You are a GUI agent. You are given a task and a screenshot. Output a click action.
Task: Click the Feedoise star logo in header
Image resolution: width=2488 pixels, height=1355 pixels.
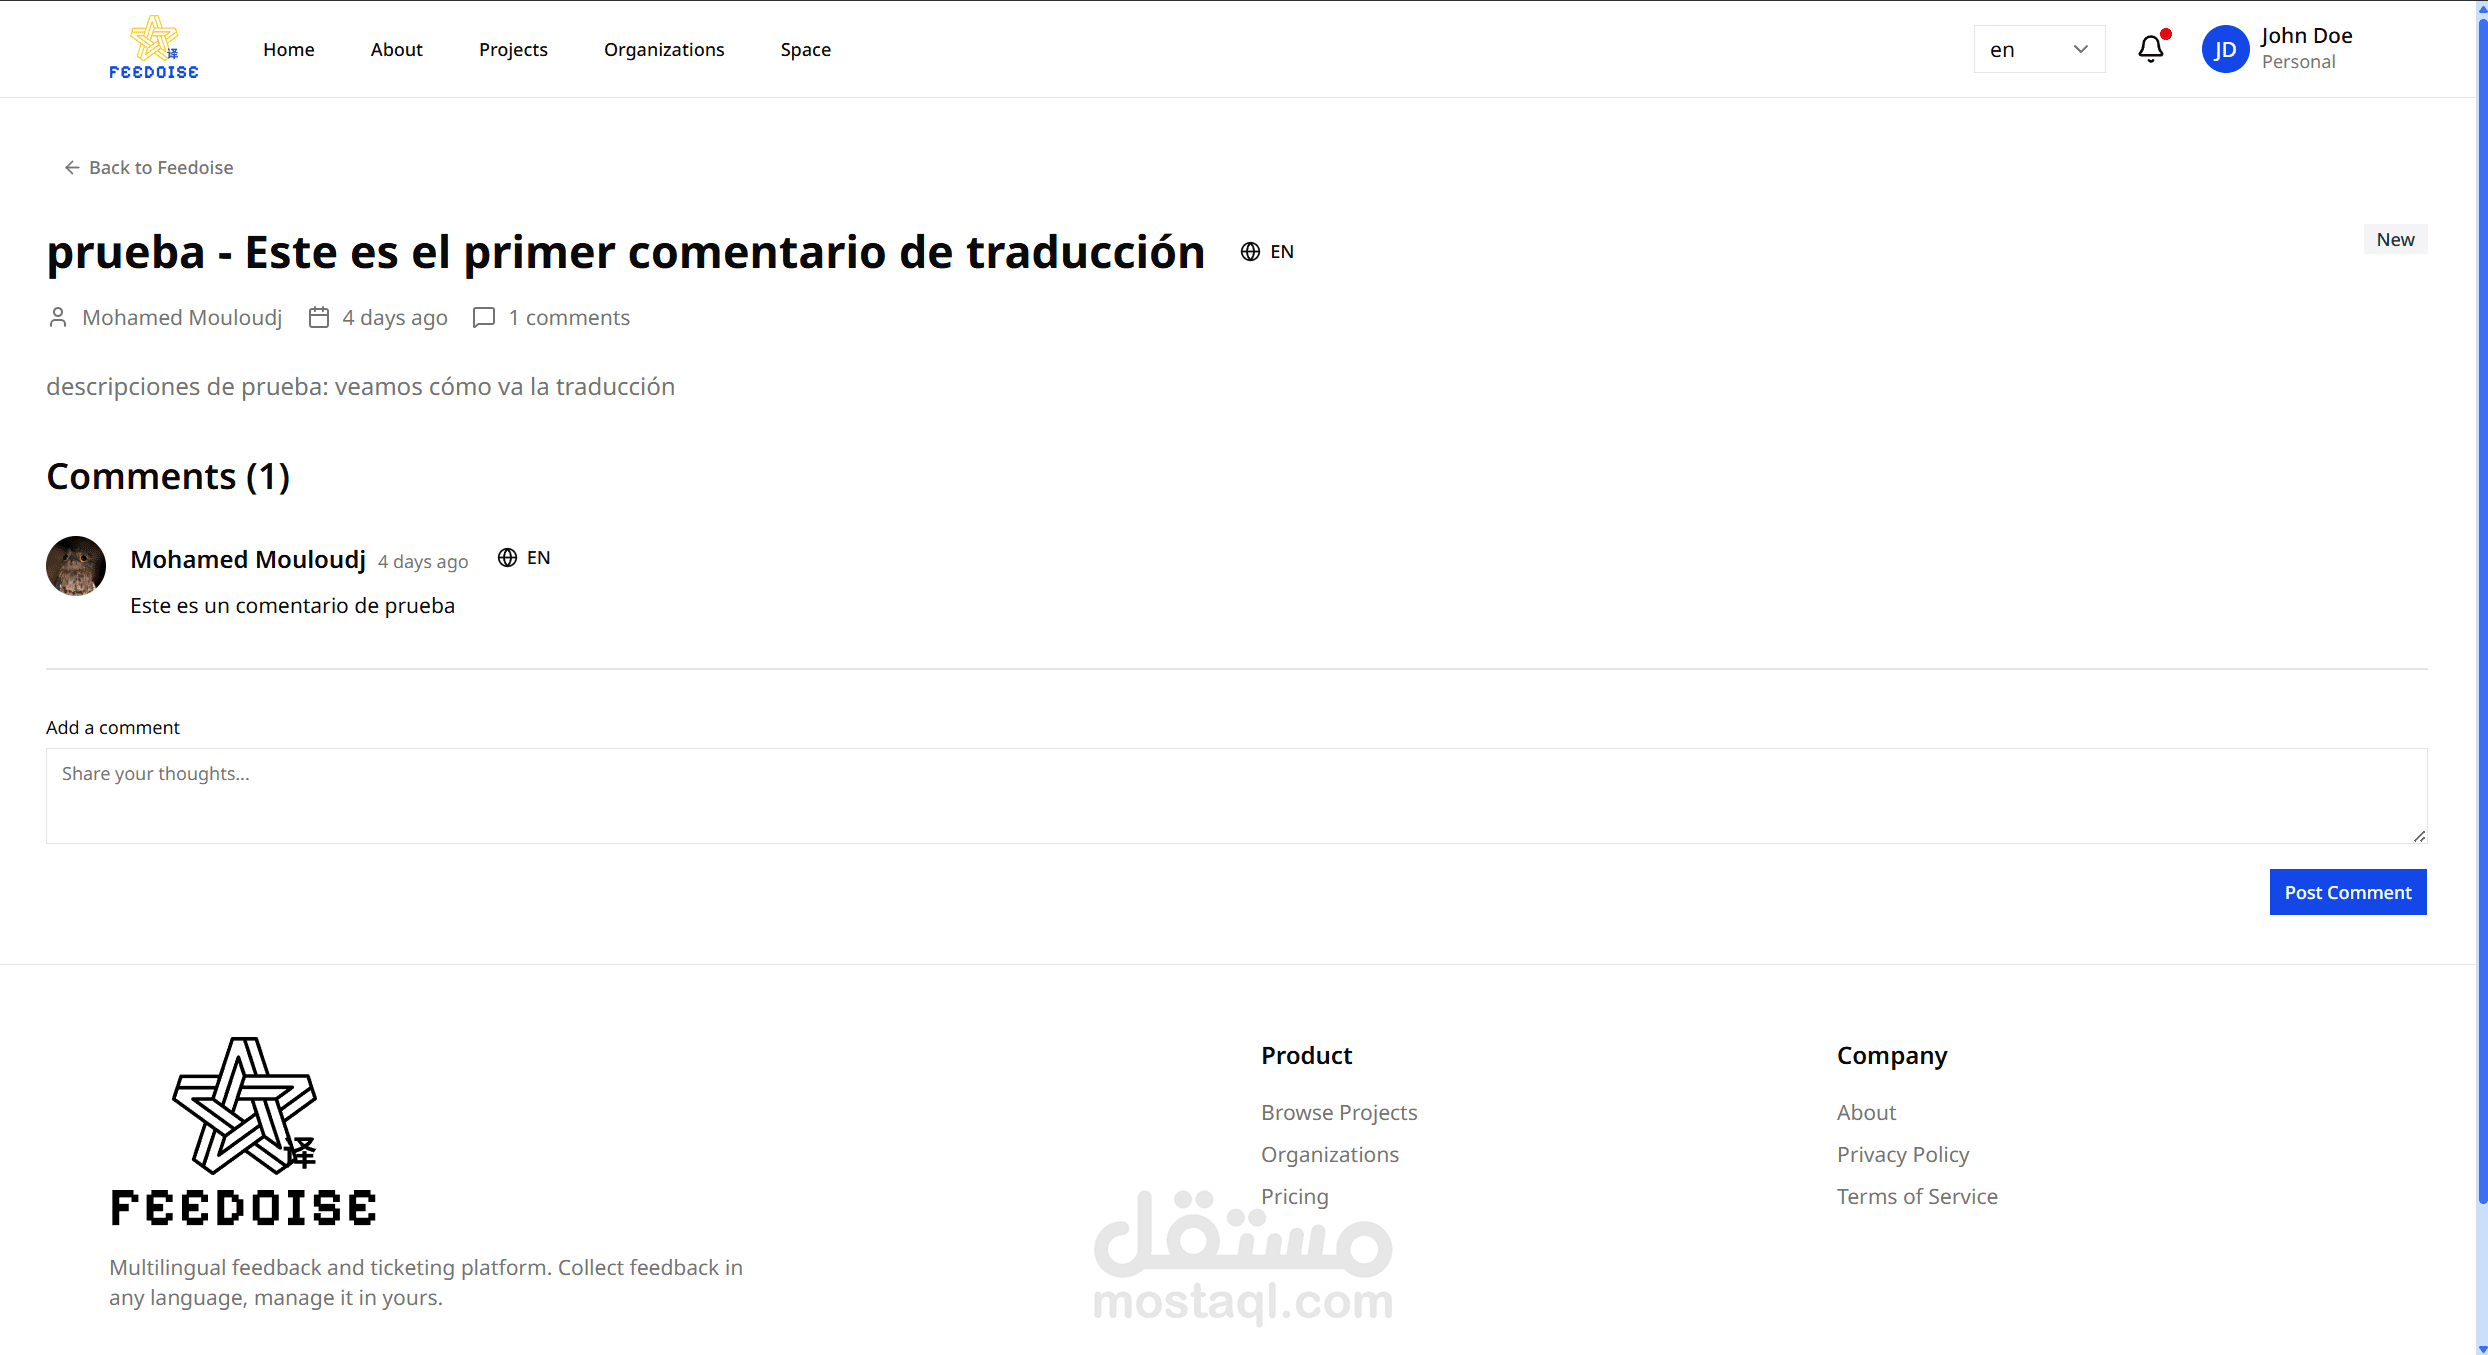(x=154, y=47)
